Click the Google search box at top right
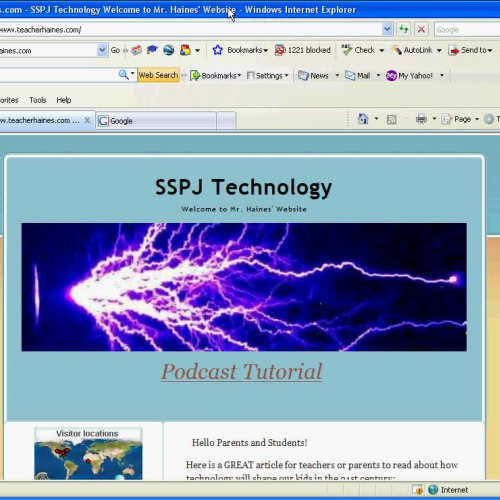 467,30
